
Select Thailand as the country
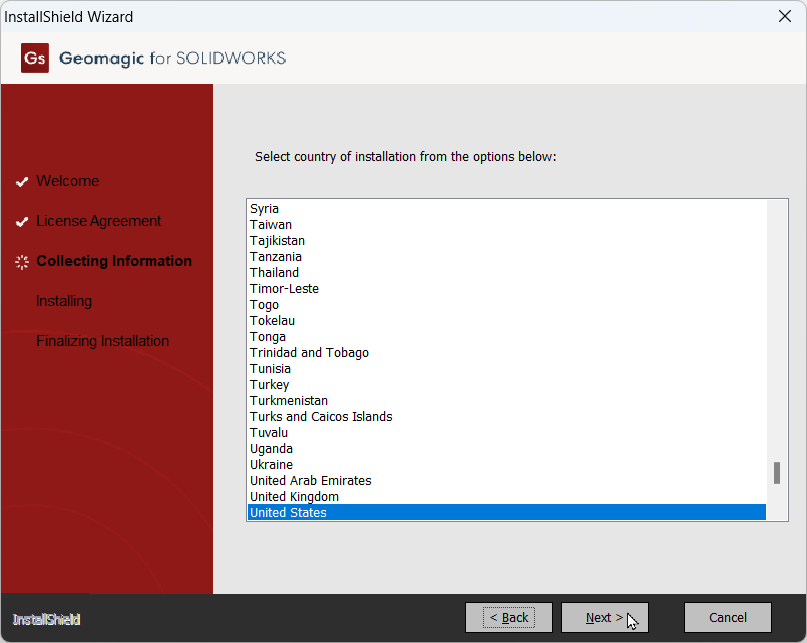coord(506,272)
